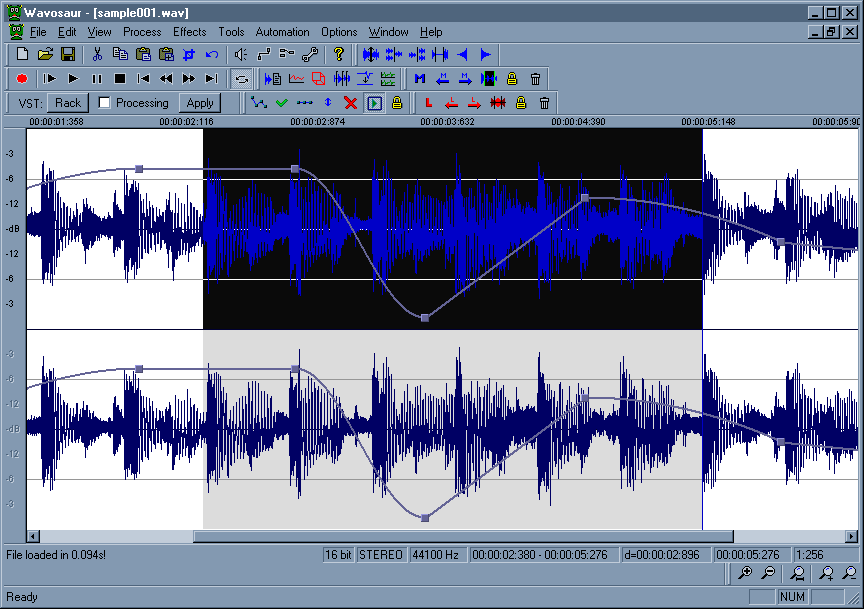Delete envelope points with red X
864x609 pixels.
[350, 103]
